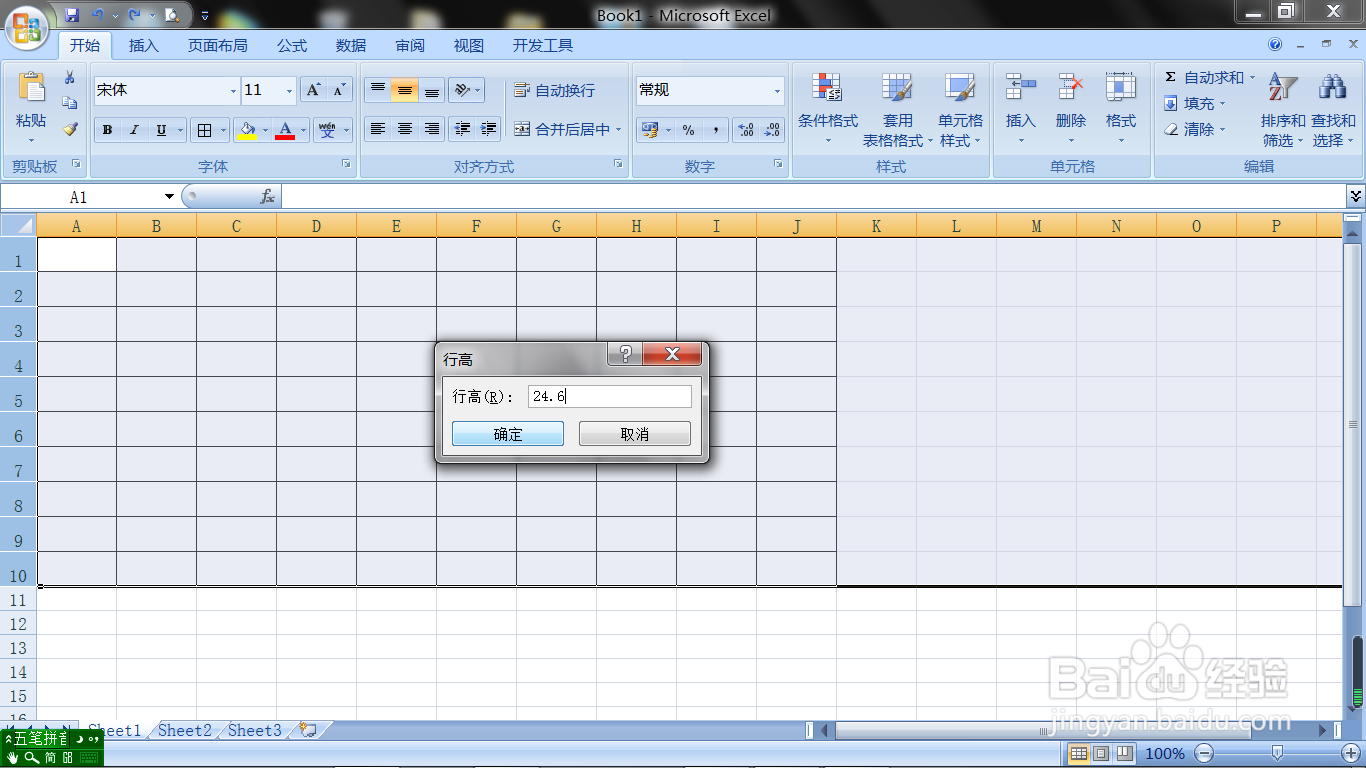The height and width of the screenshot is (768, 1366).
Task: Decrease decimal places
Action: point(773,130)
